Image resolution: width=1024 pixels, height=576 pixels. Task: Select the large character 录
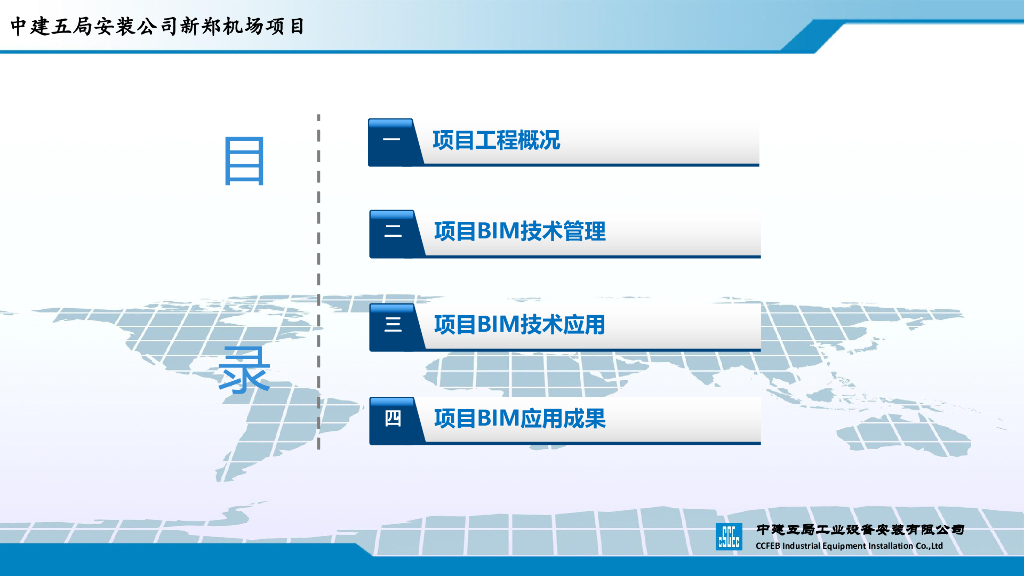tap(244, 370)
